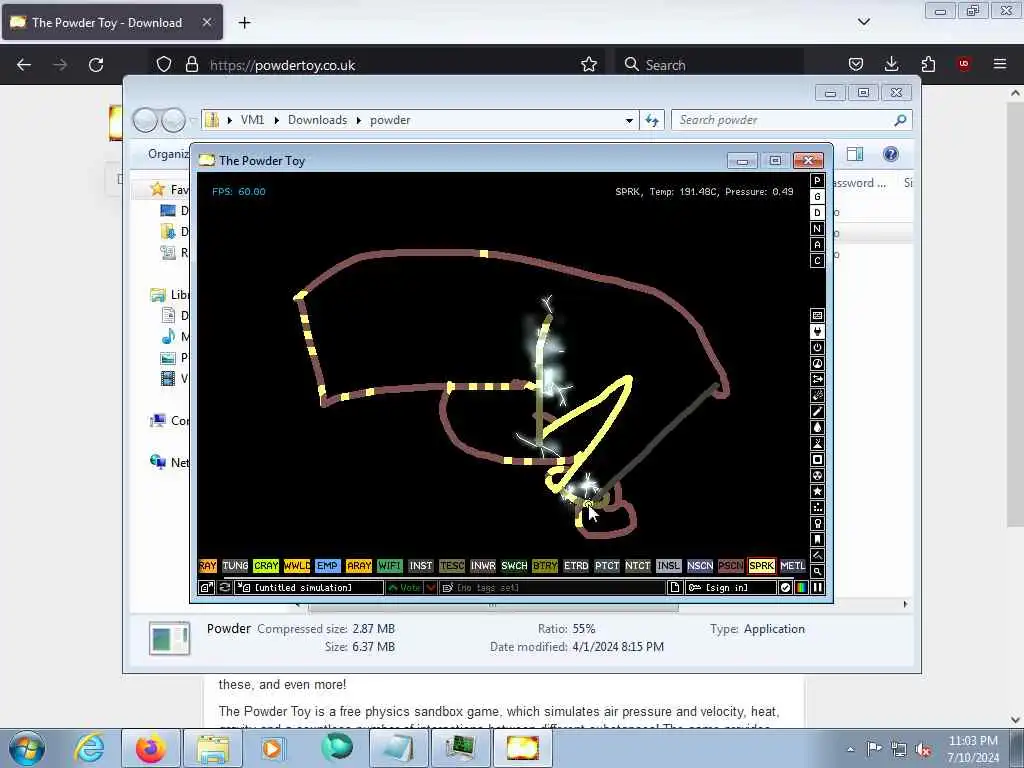Vote the simulation down with red arrow

point(431,588)
